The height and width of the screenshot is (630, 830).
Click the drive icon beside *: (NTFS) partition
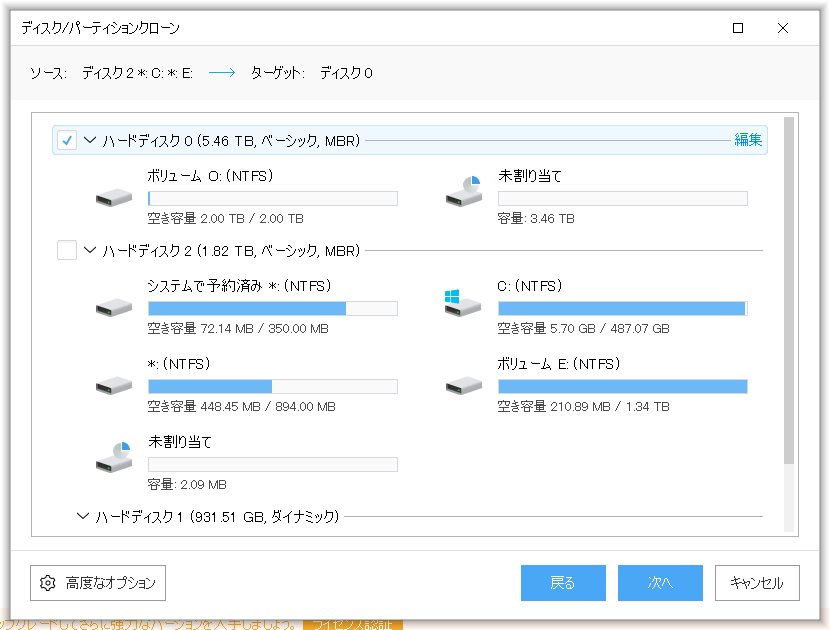click(x=113, y=385)
